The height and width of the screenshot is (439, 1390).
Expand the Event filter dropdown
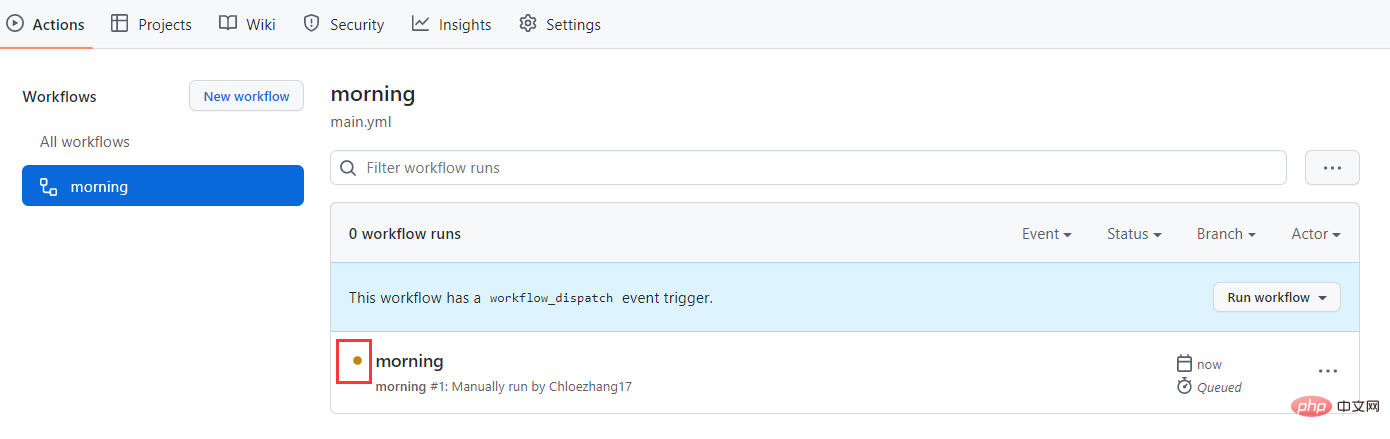pos(1046,234)
